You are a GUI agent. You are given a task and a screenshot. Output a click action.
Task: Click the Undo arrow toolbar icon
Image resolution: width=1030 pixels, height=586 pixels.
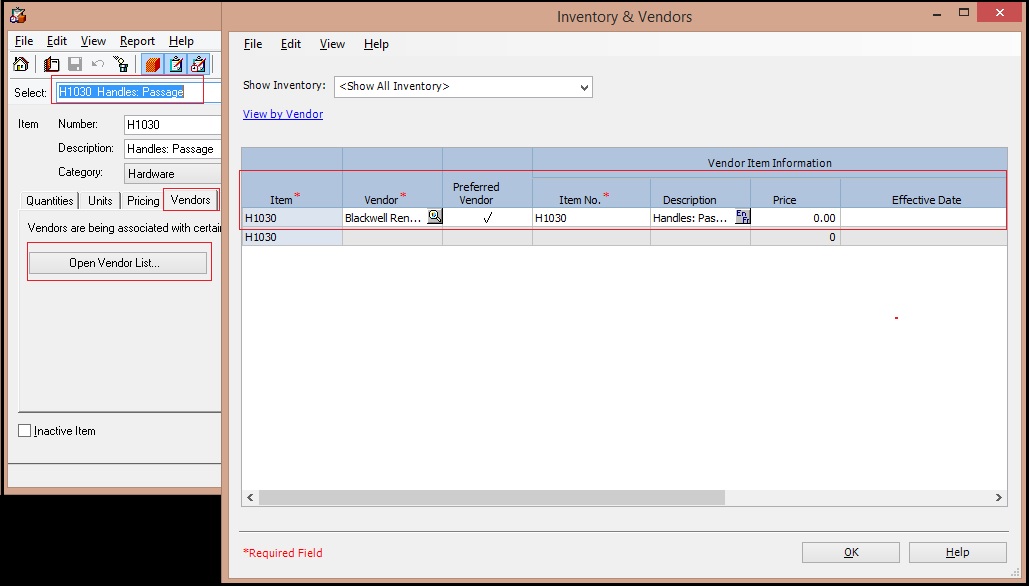click(98, 65)
